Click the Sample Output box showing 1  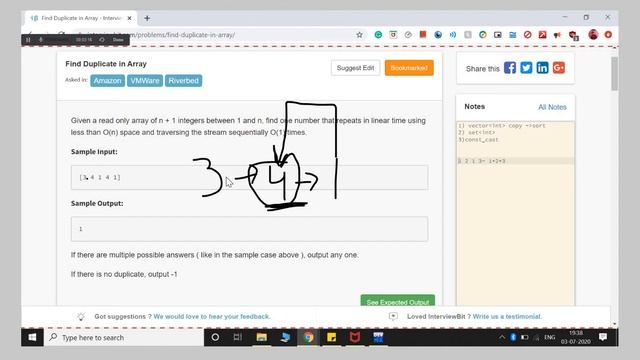(x=249, y=229)
